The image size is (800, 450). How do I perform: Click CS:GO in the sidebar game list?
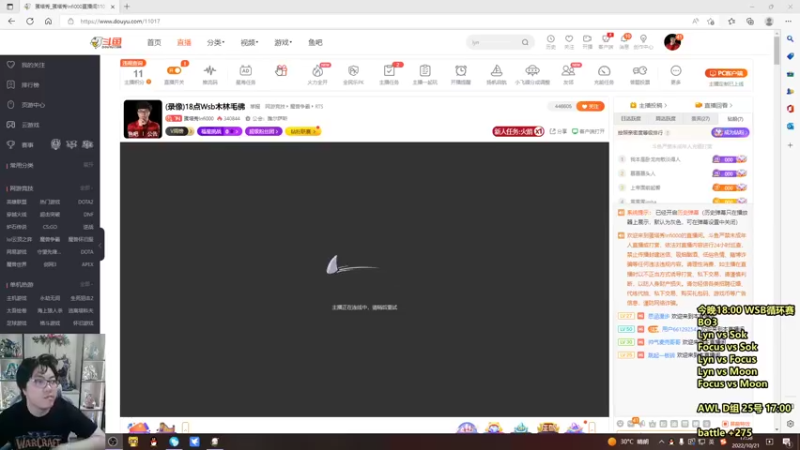[x=50, y=227]
